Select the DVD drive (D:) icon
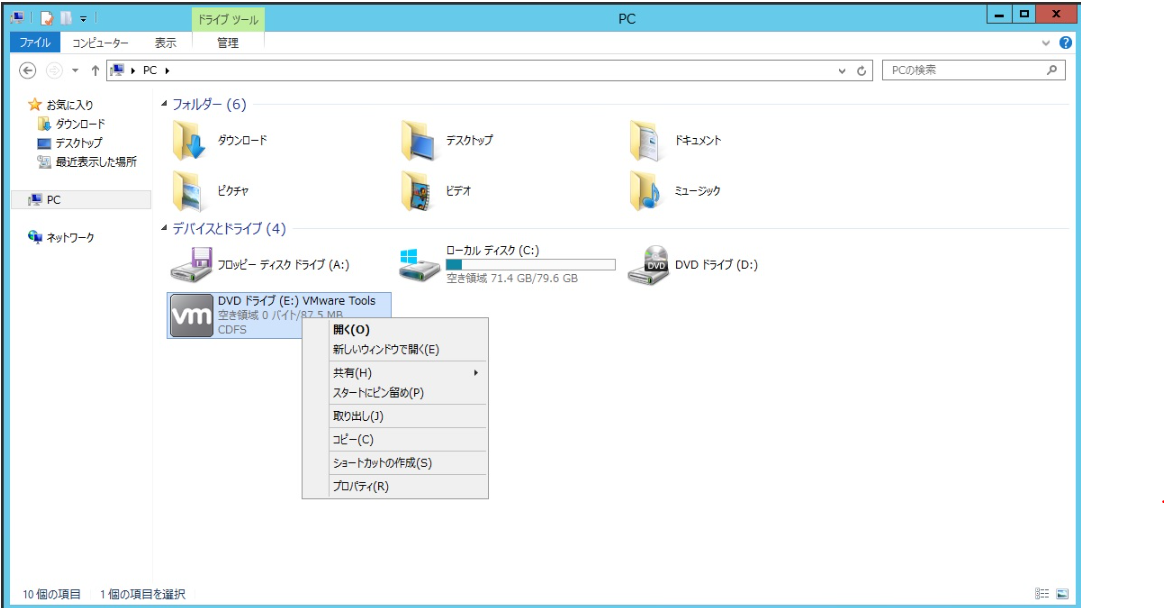The image size is (1164, 608). [x=646, y=265]
